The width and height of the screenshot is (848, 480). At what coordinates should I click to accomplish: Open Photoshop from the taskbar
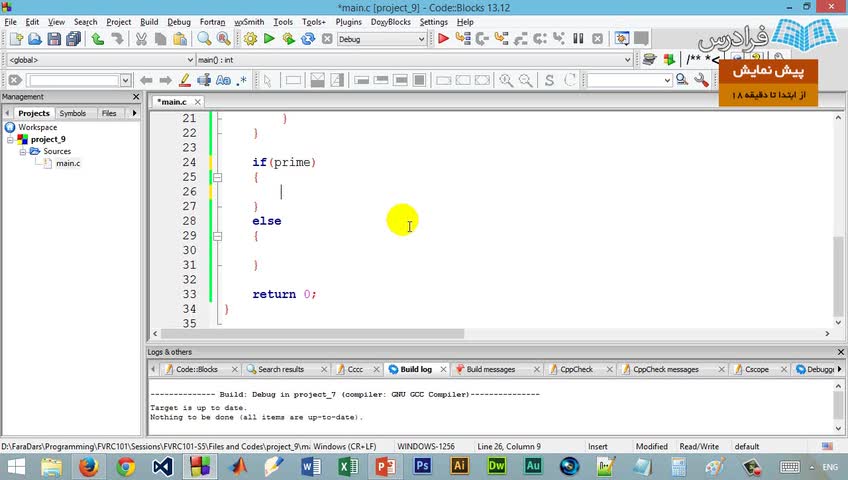422,466
